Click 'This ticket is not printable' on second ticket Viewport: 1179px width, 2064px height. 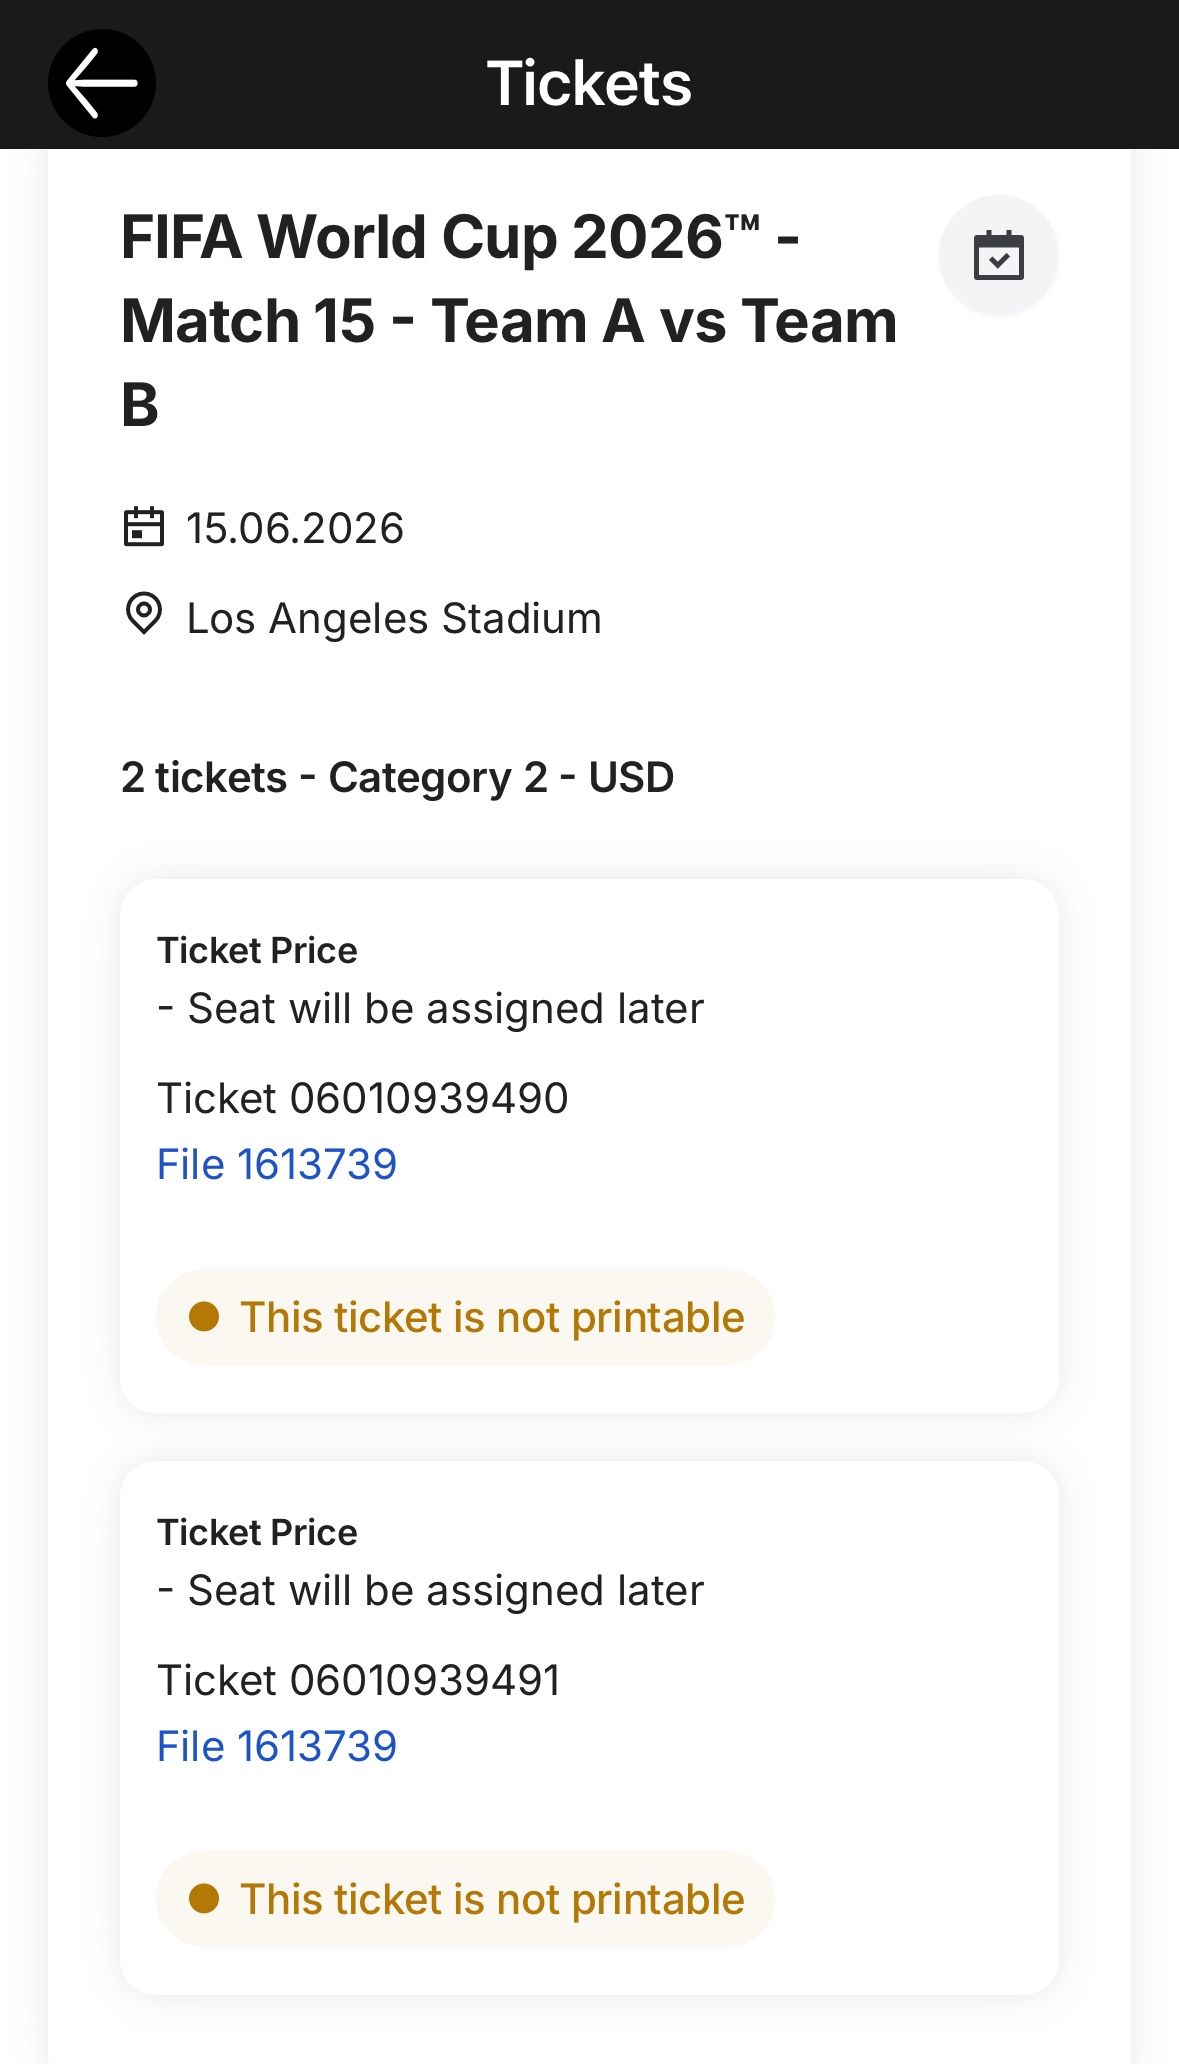click(x=492, y=1900)
